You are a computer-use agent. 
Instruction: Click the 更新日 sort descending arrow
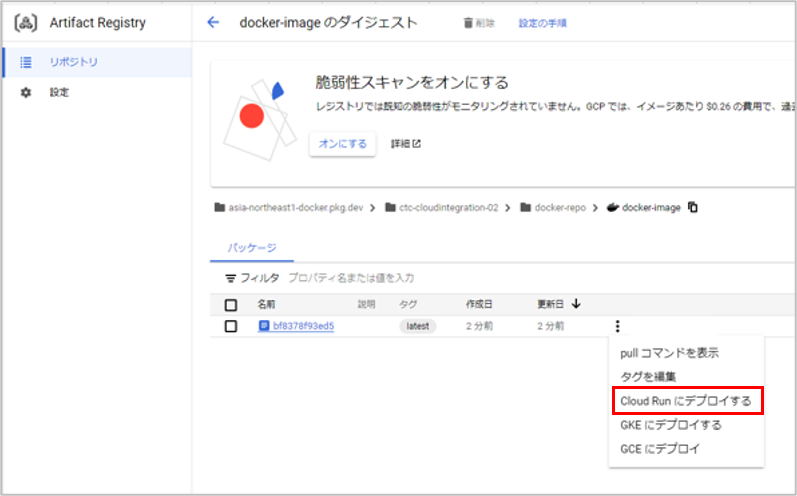[x=576, y=304]
